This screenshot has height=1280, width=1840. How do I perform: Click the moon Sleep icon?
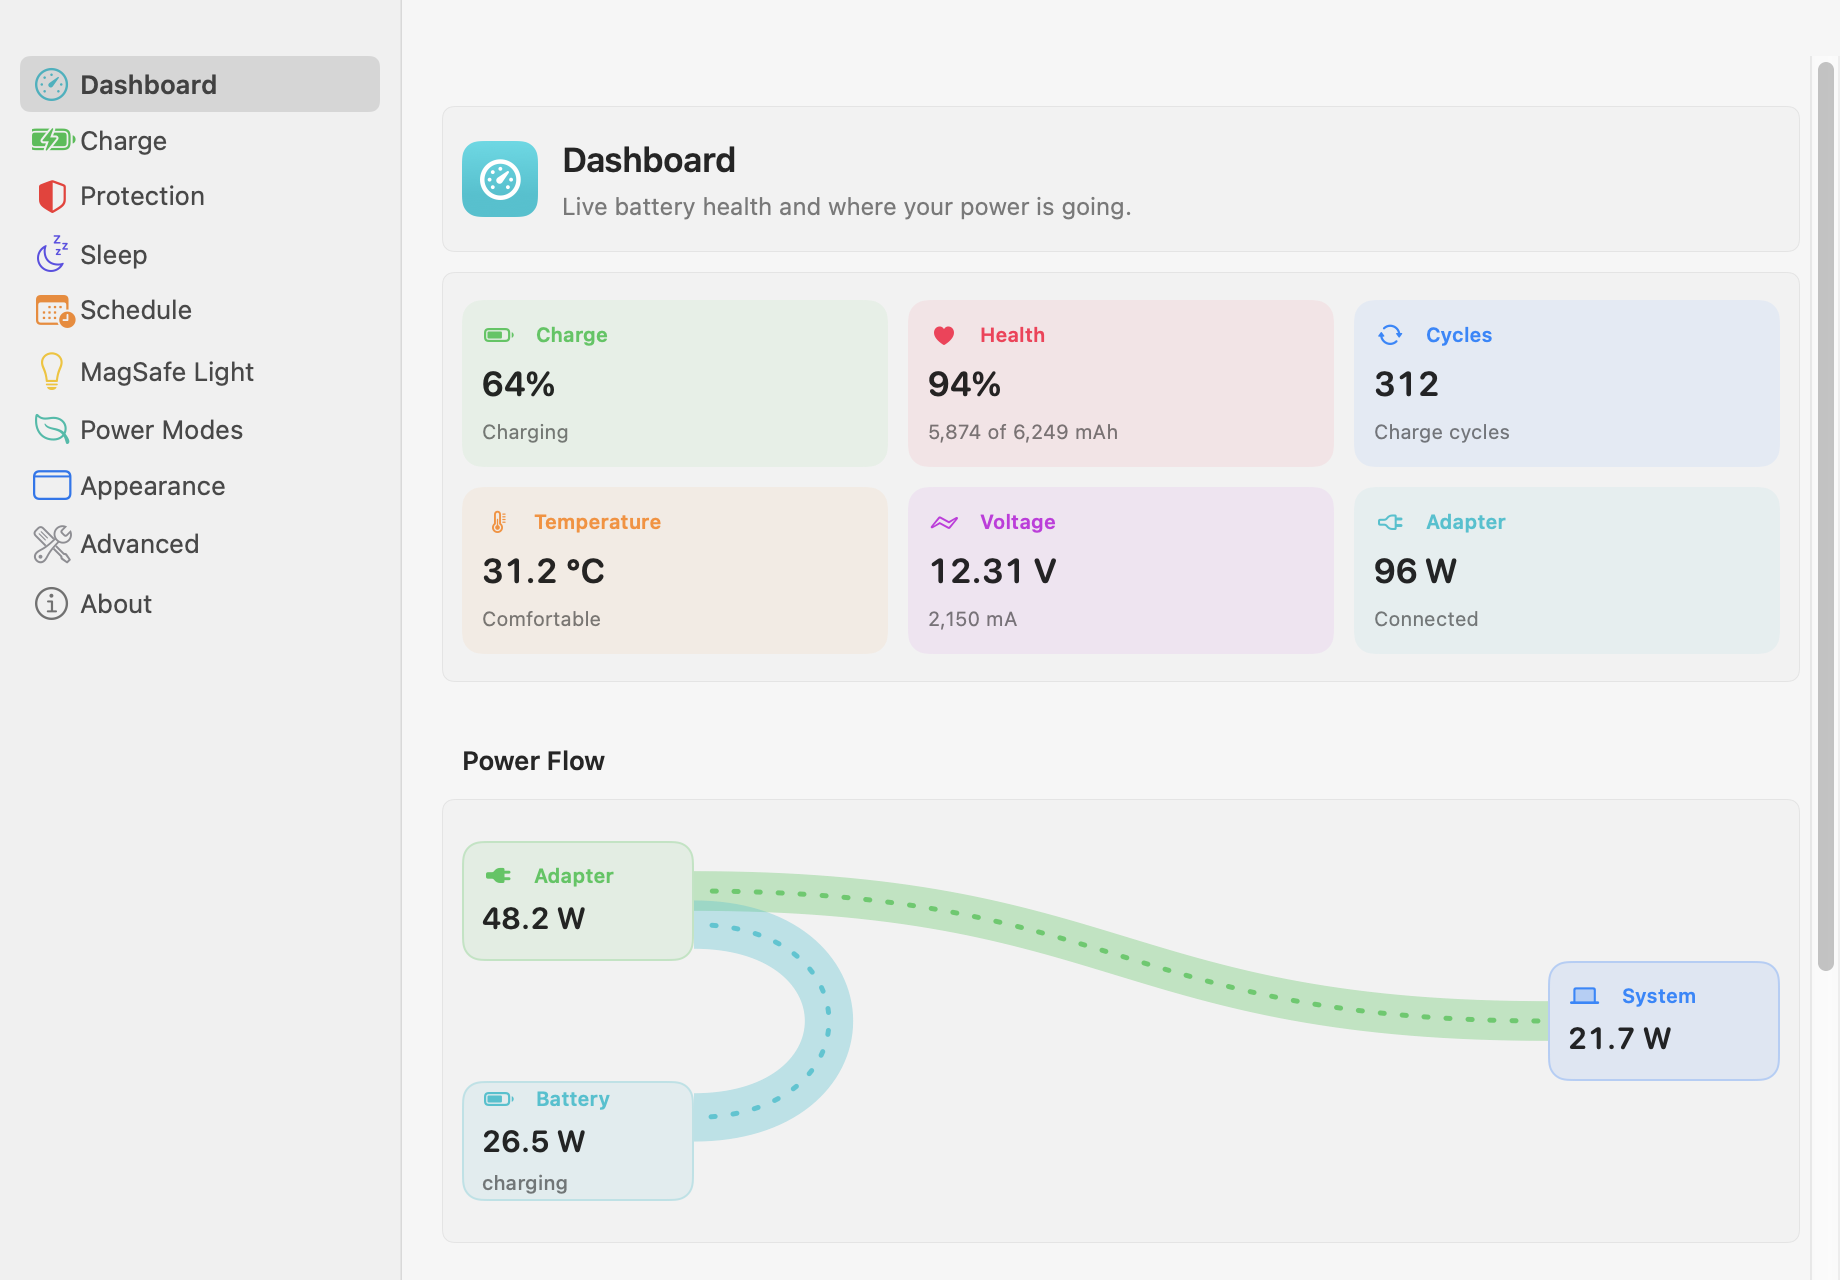pos(52,254)
